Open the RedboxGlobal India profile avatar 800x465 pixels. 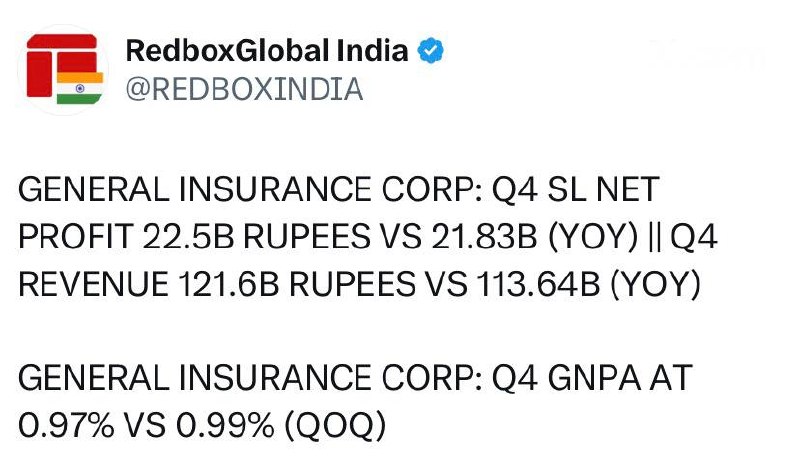click(63, 69)
